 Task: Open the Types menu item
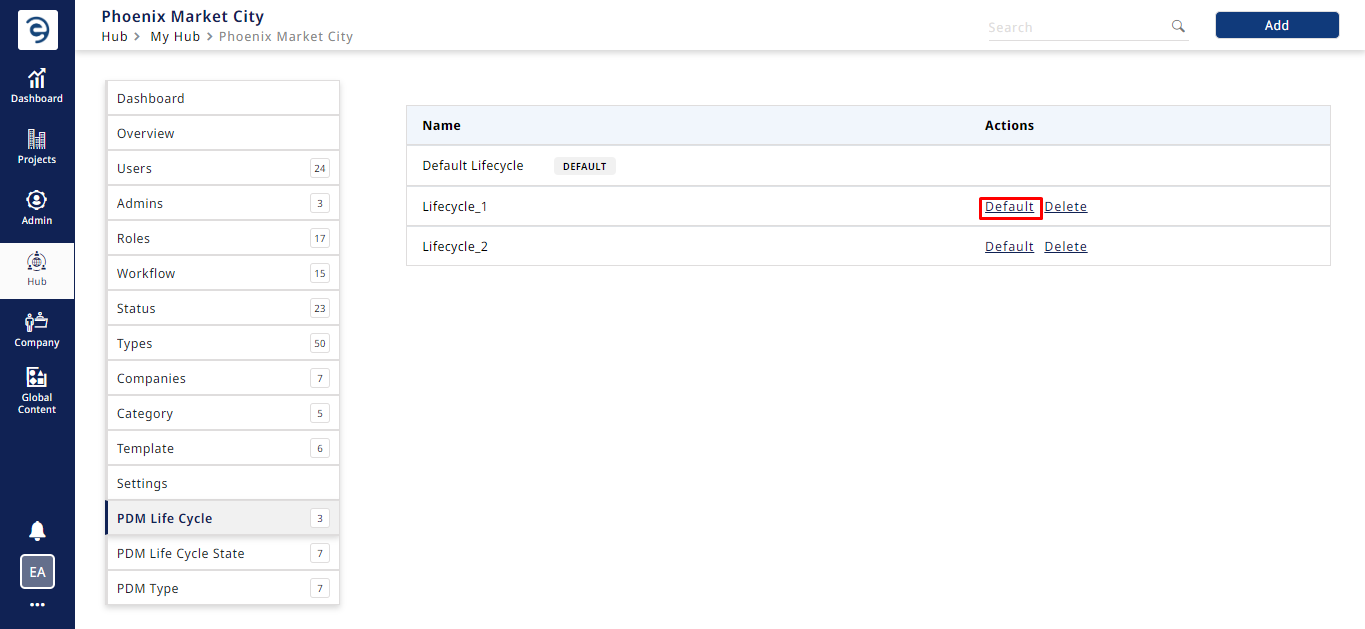223,343
